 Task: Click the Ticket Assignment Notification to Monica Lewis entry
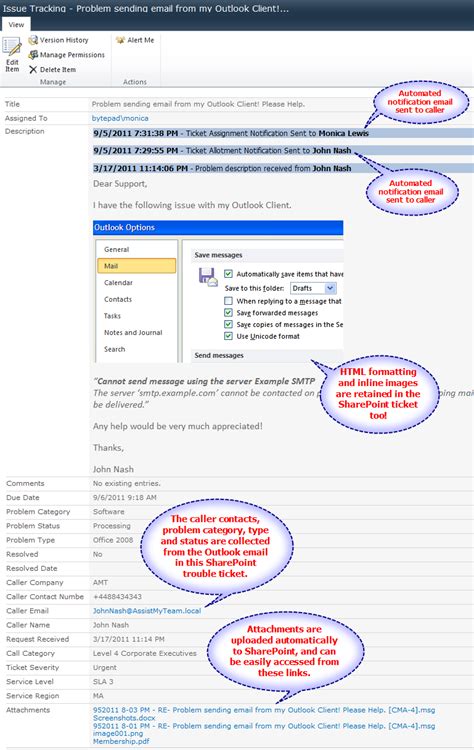(283, 133)
